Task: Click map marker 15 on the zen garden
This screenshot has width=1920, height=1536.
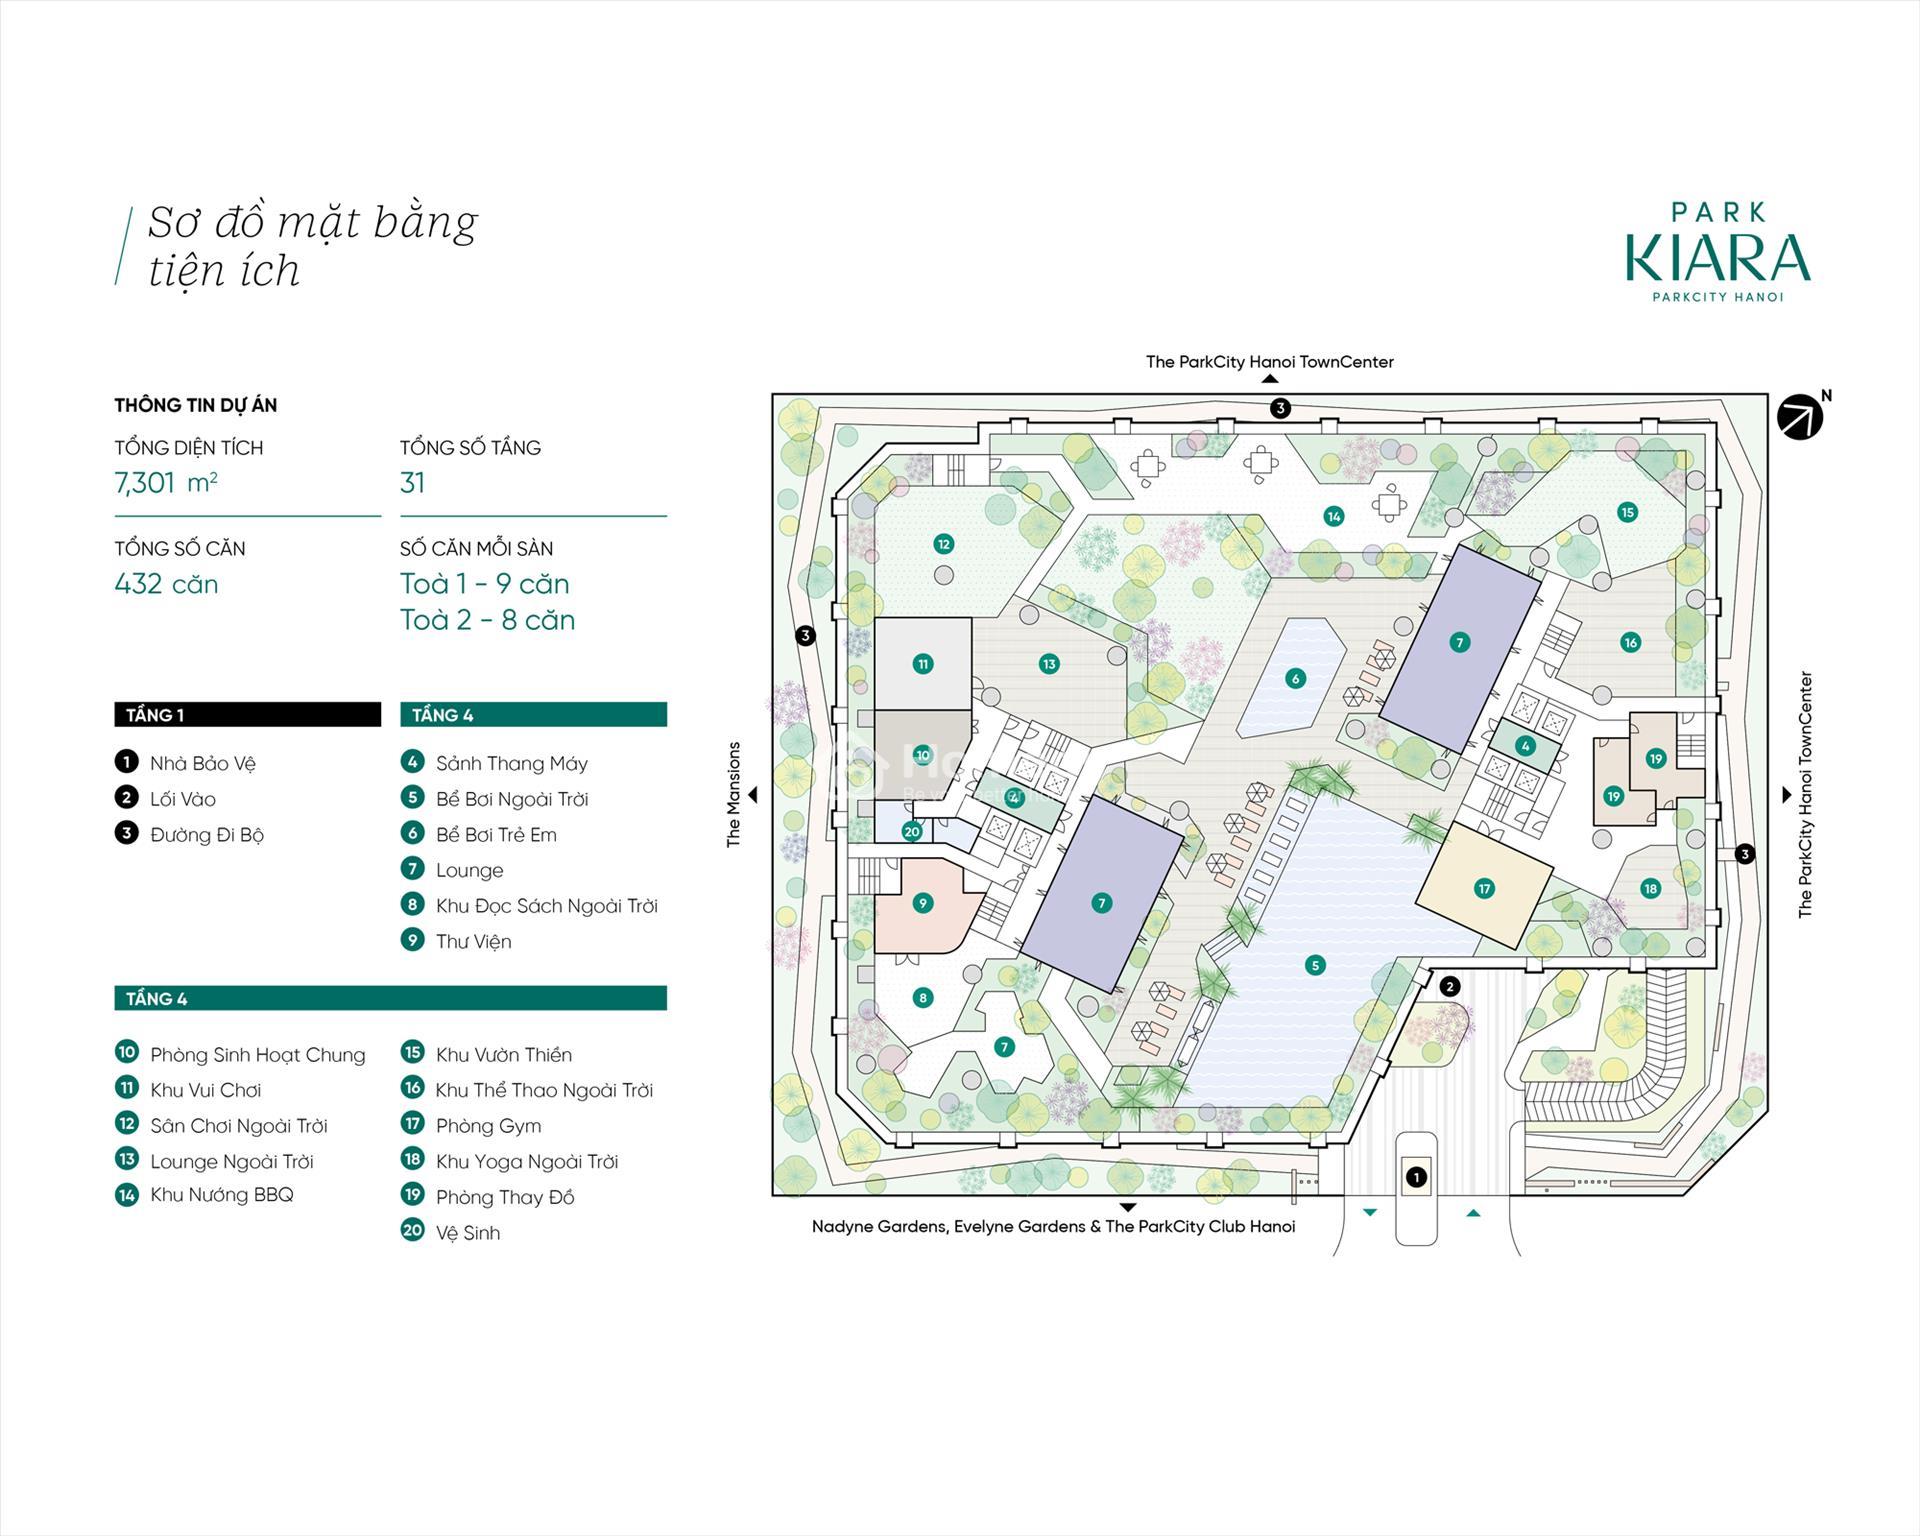Action: click(x=1627, y=512)
